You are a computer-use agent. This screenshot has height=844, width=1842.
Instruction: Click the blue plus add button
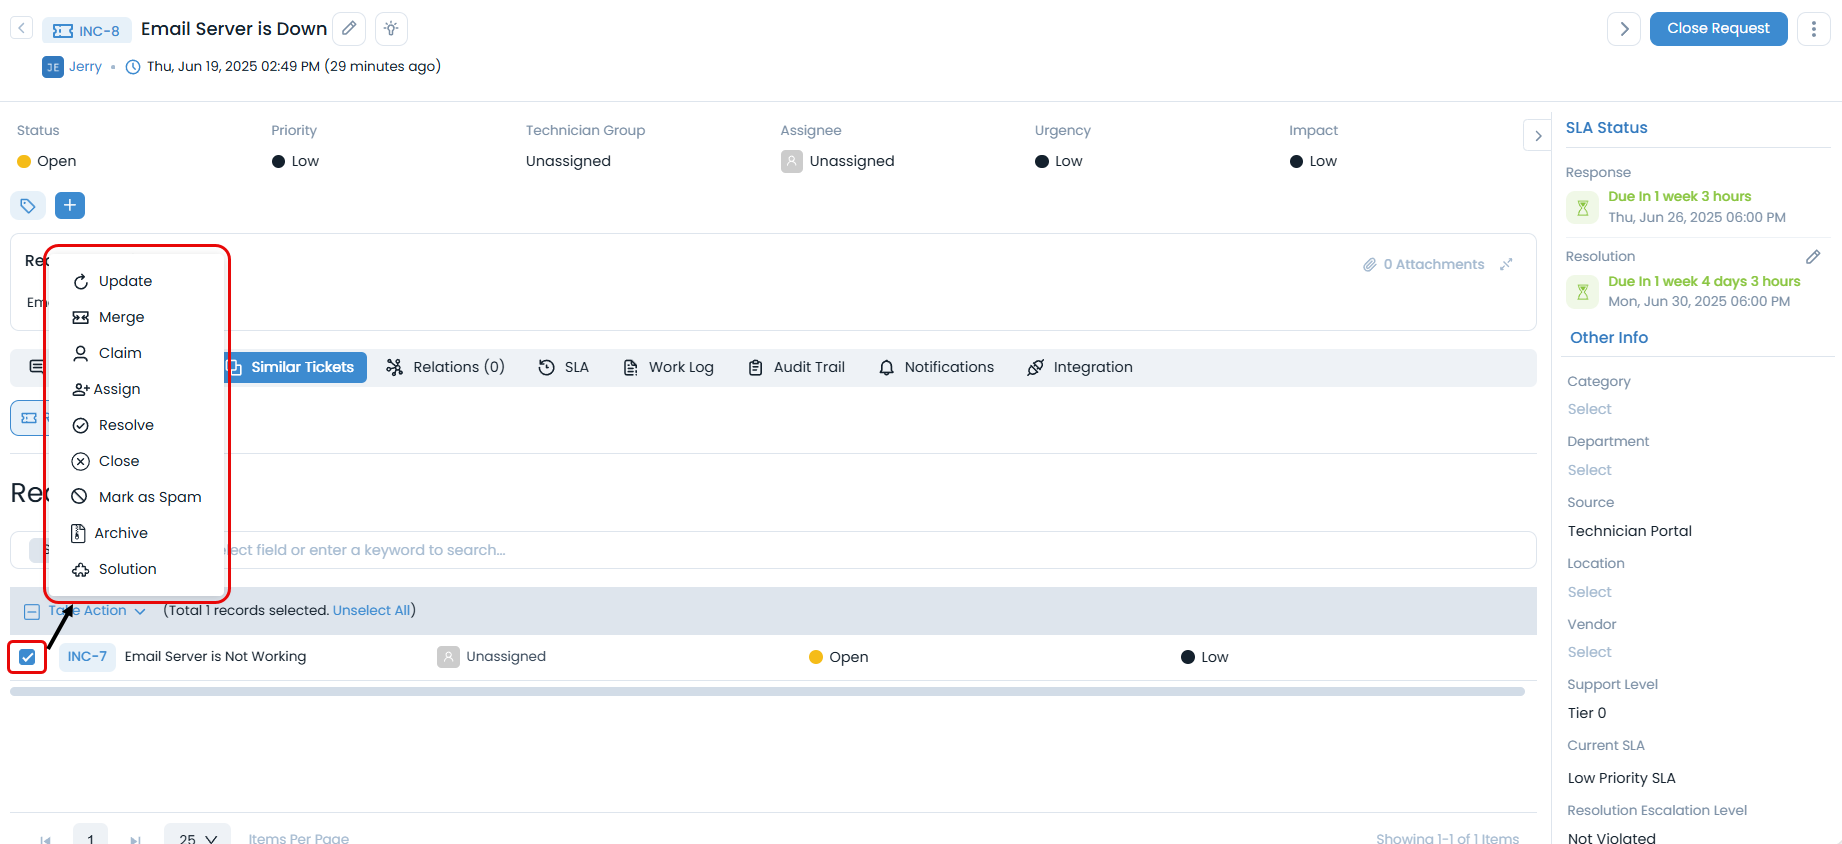pyautogui.click(x=70, y=206)
